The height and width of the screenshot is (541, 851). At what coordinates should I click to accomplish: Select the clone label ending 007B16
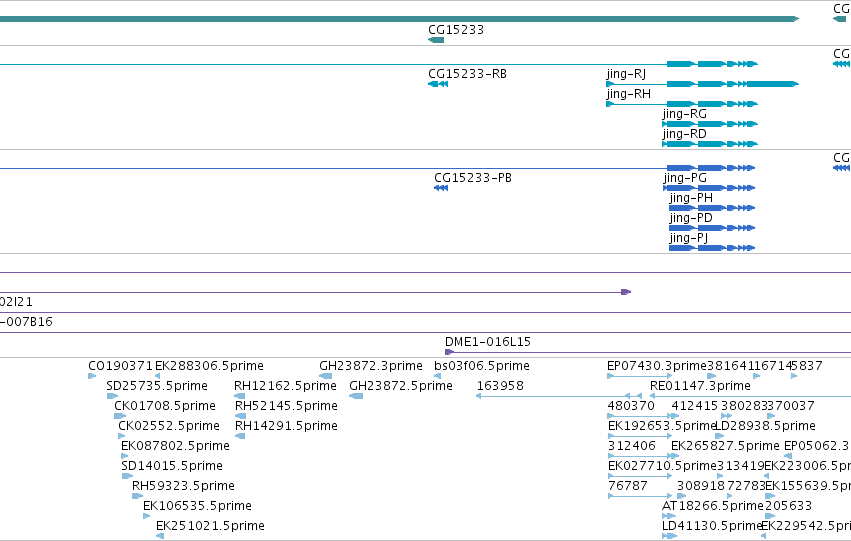[x=26, y=322]
